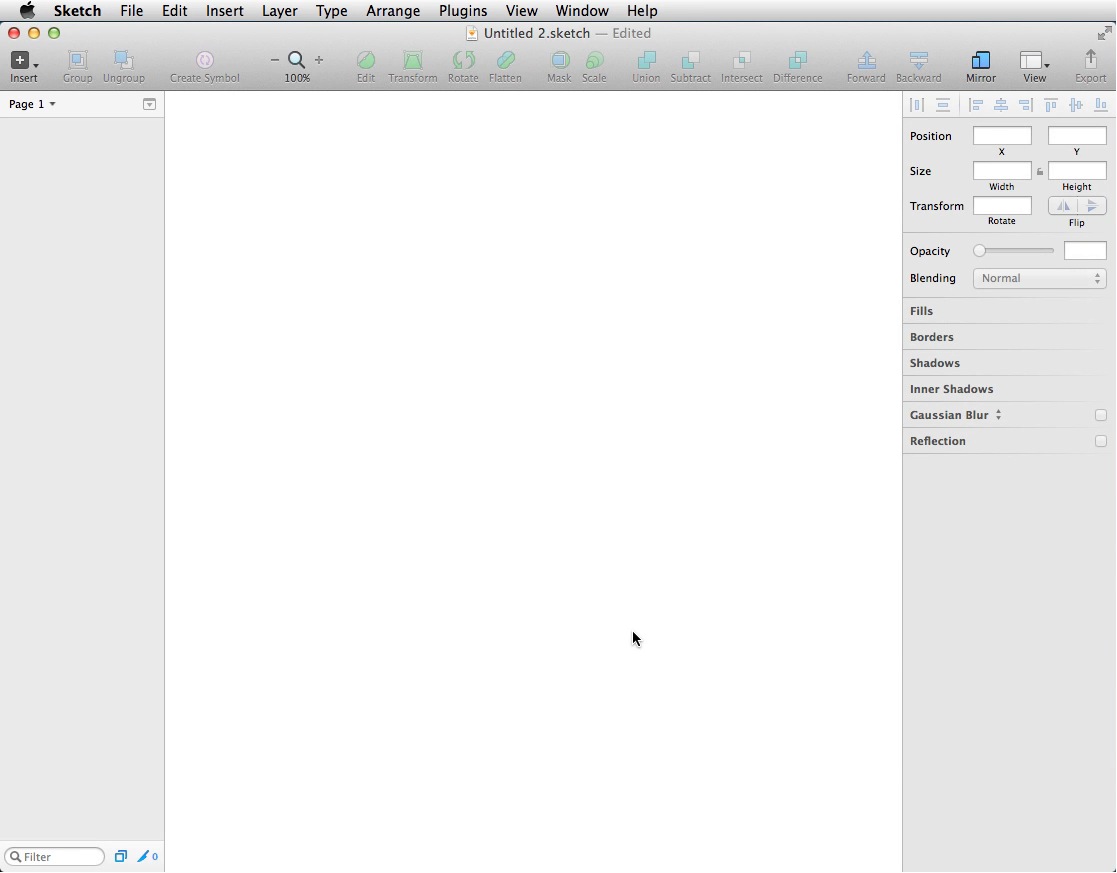Enable the Gaussian Blur checkbox
The height and width of the screenshot is (873, 1117).
point(1100,415)
